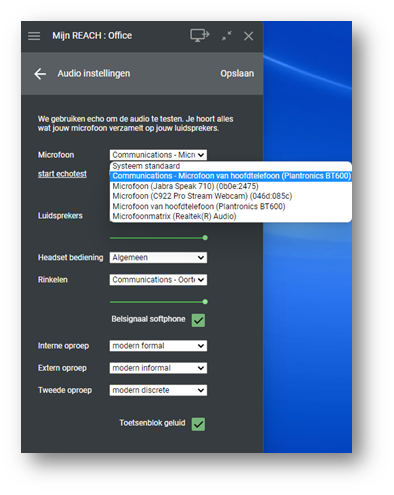Open the hamburger menu icon

pyautogui.click(x=34, y=36)
